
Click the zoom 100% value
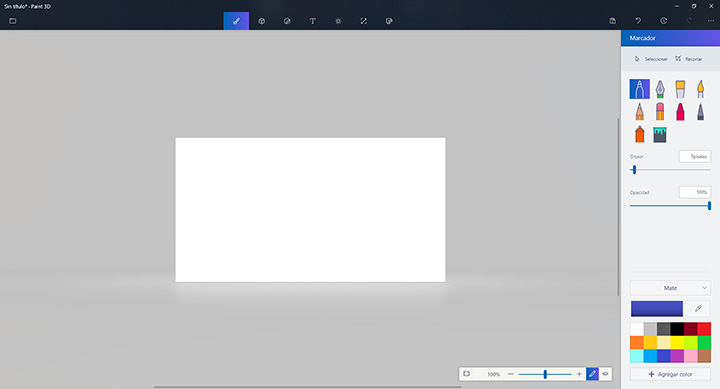point(493,374)
